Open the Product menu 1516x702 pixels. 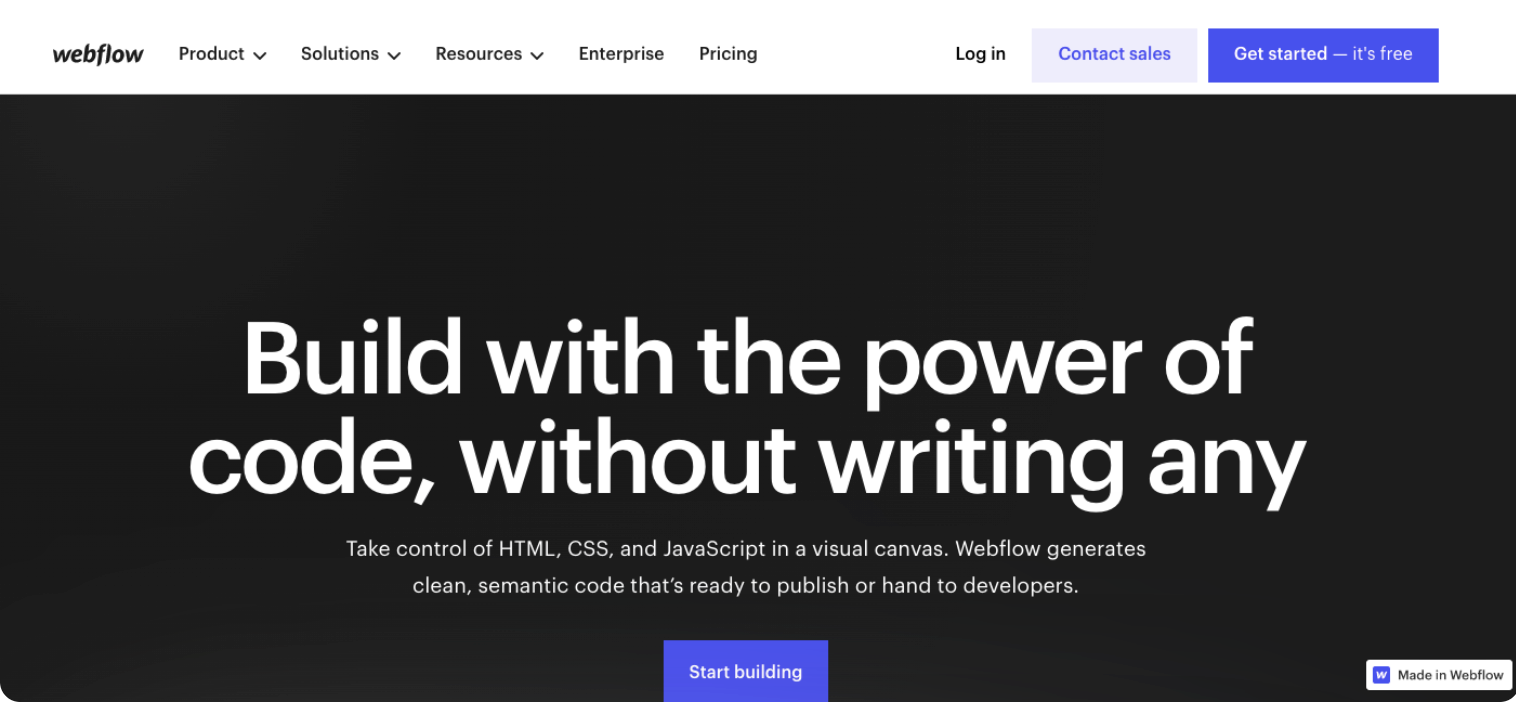coord(223,54)
